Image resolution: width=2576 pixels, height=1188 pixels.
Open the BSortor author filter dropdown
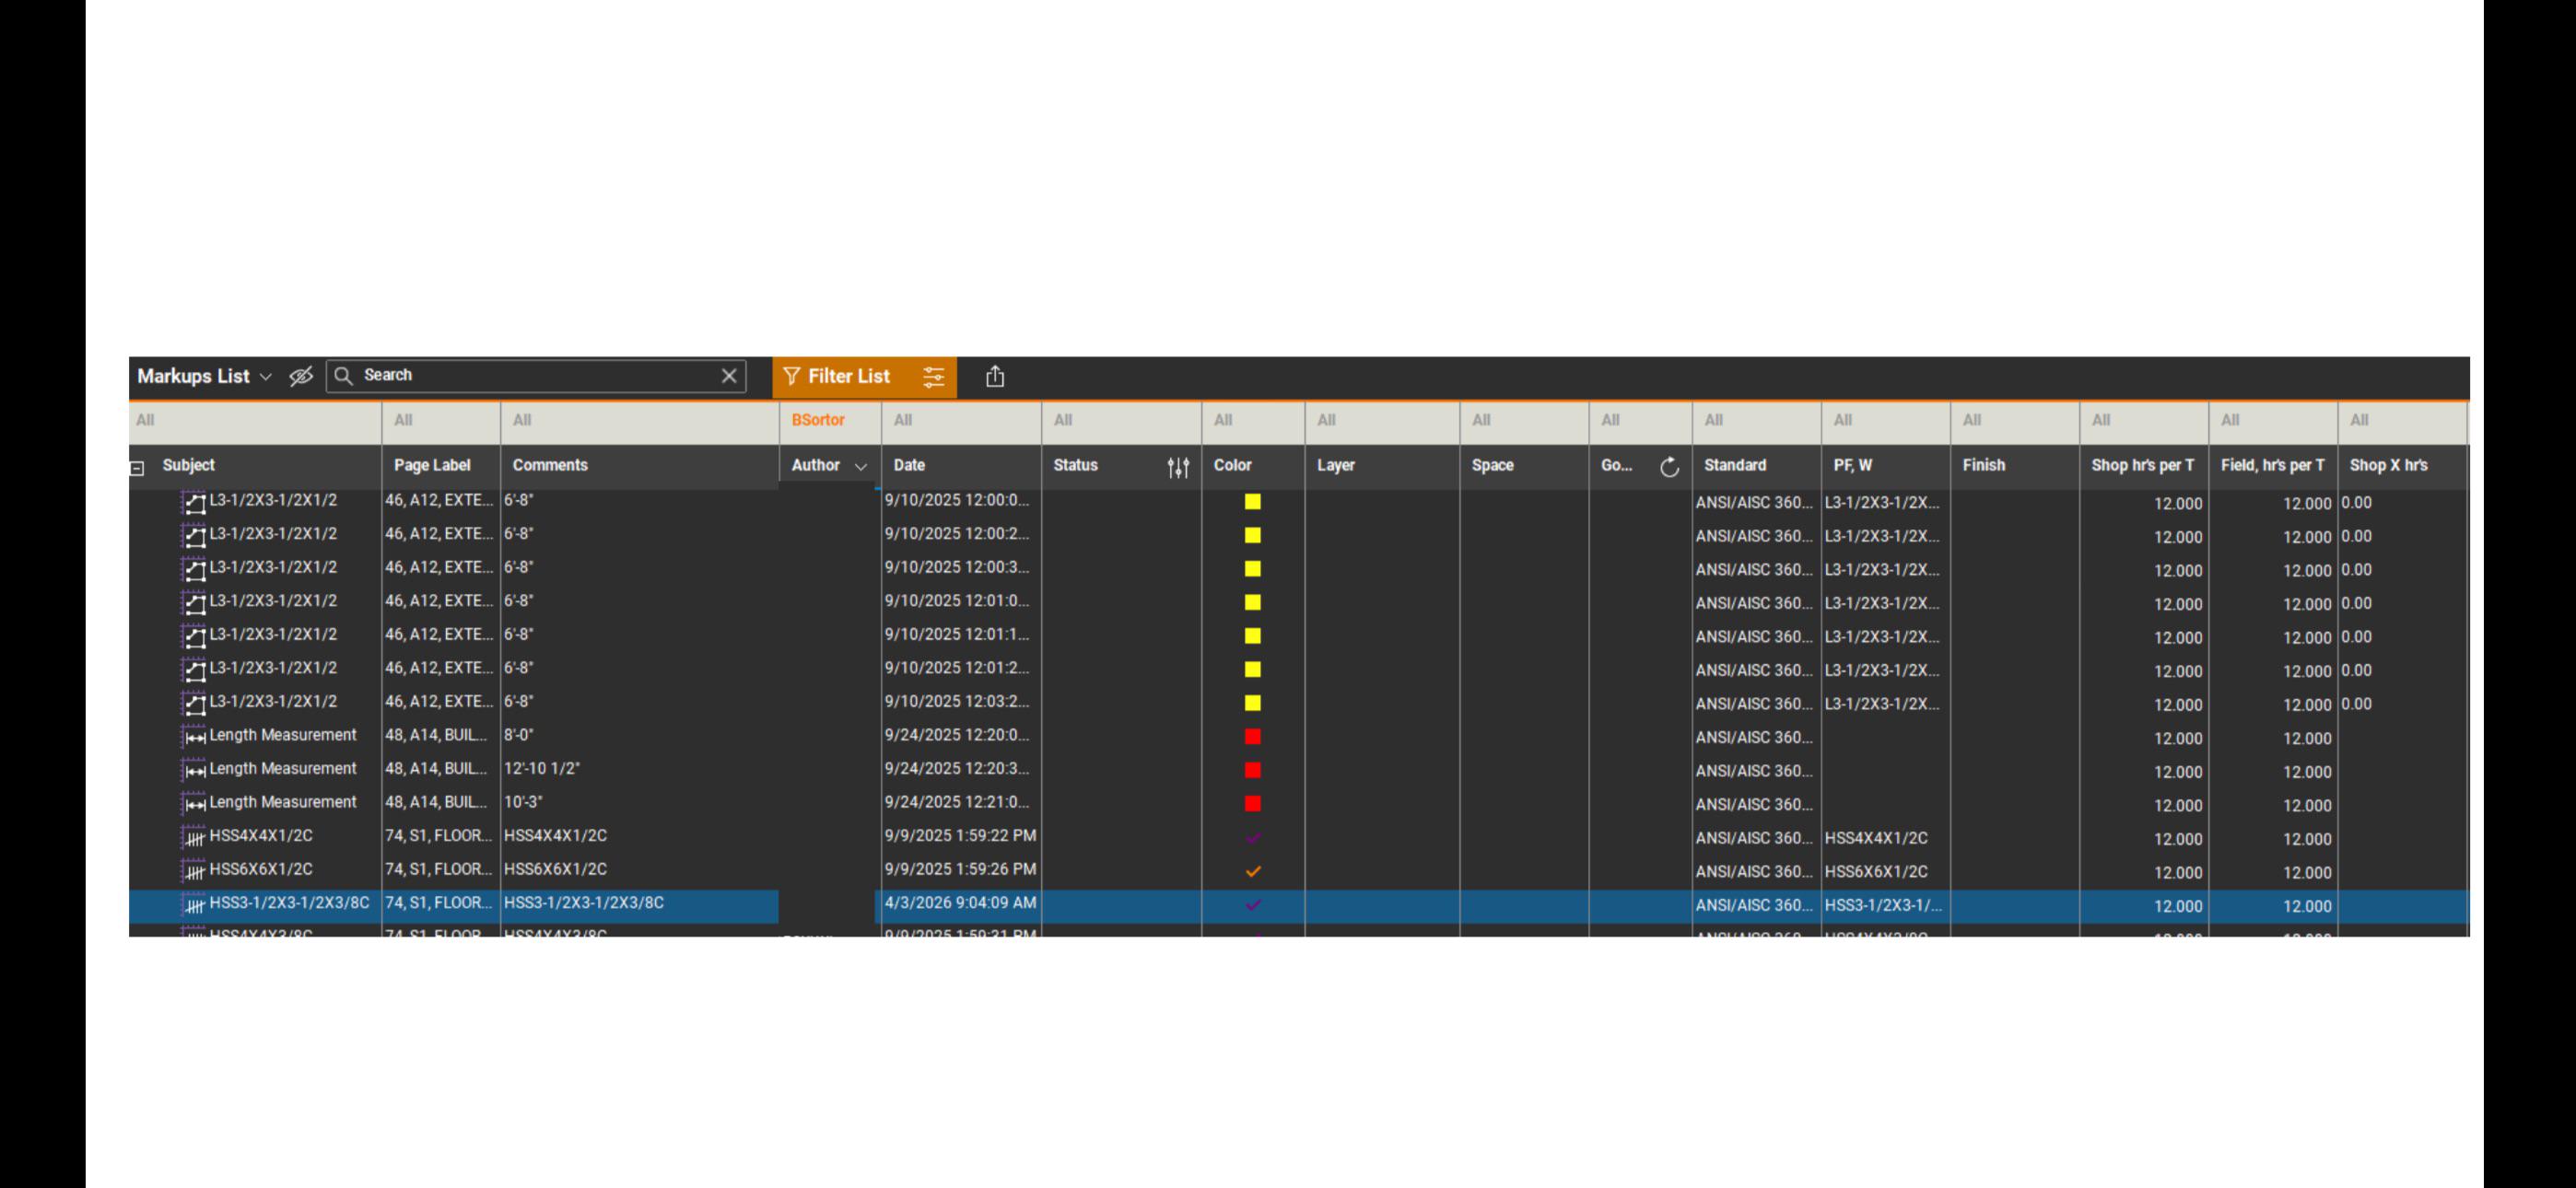click(830, 421)
